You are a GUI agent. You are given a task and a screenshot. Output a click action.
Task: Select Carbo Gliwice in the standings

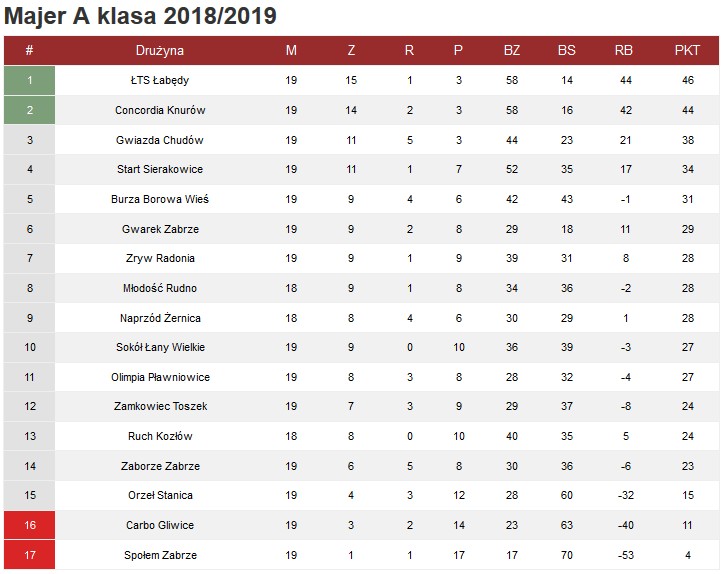(160, 525)
